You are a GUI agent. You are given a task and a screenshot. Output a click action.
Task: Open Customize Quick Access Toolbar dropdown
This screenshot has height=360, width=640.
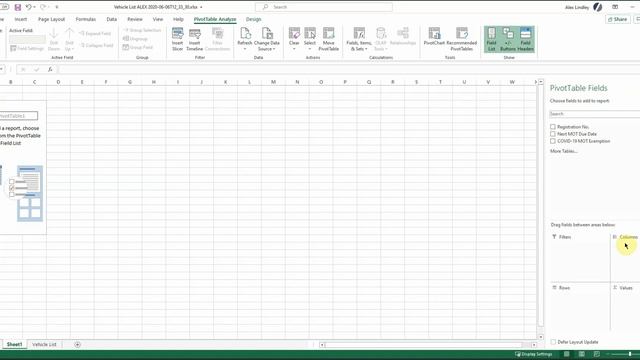click(x=57, y=7)
